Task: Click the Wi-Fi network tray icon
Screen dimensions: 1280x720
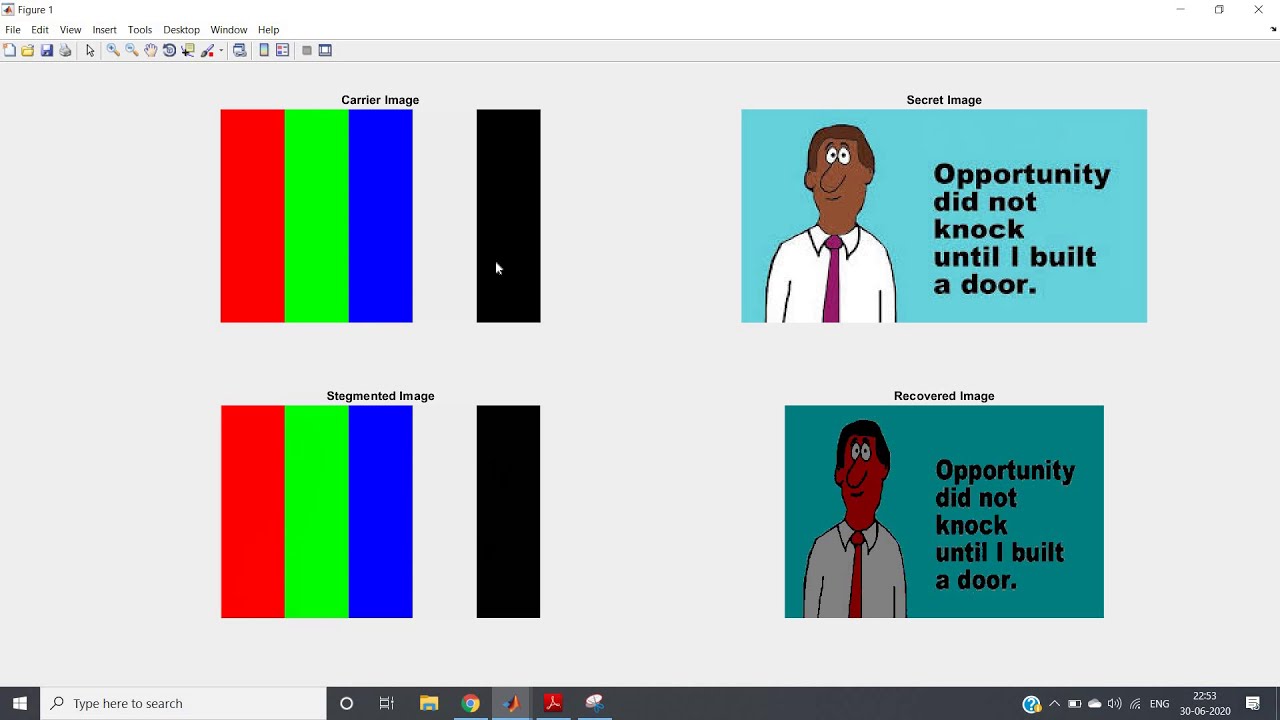Action: tap(1135, 704)
